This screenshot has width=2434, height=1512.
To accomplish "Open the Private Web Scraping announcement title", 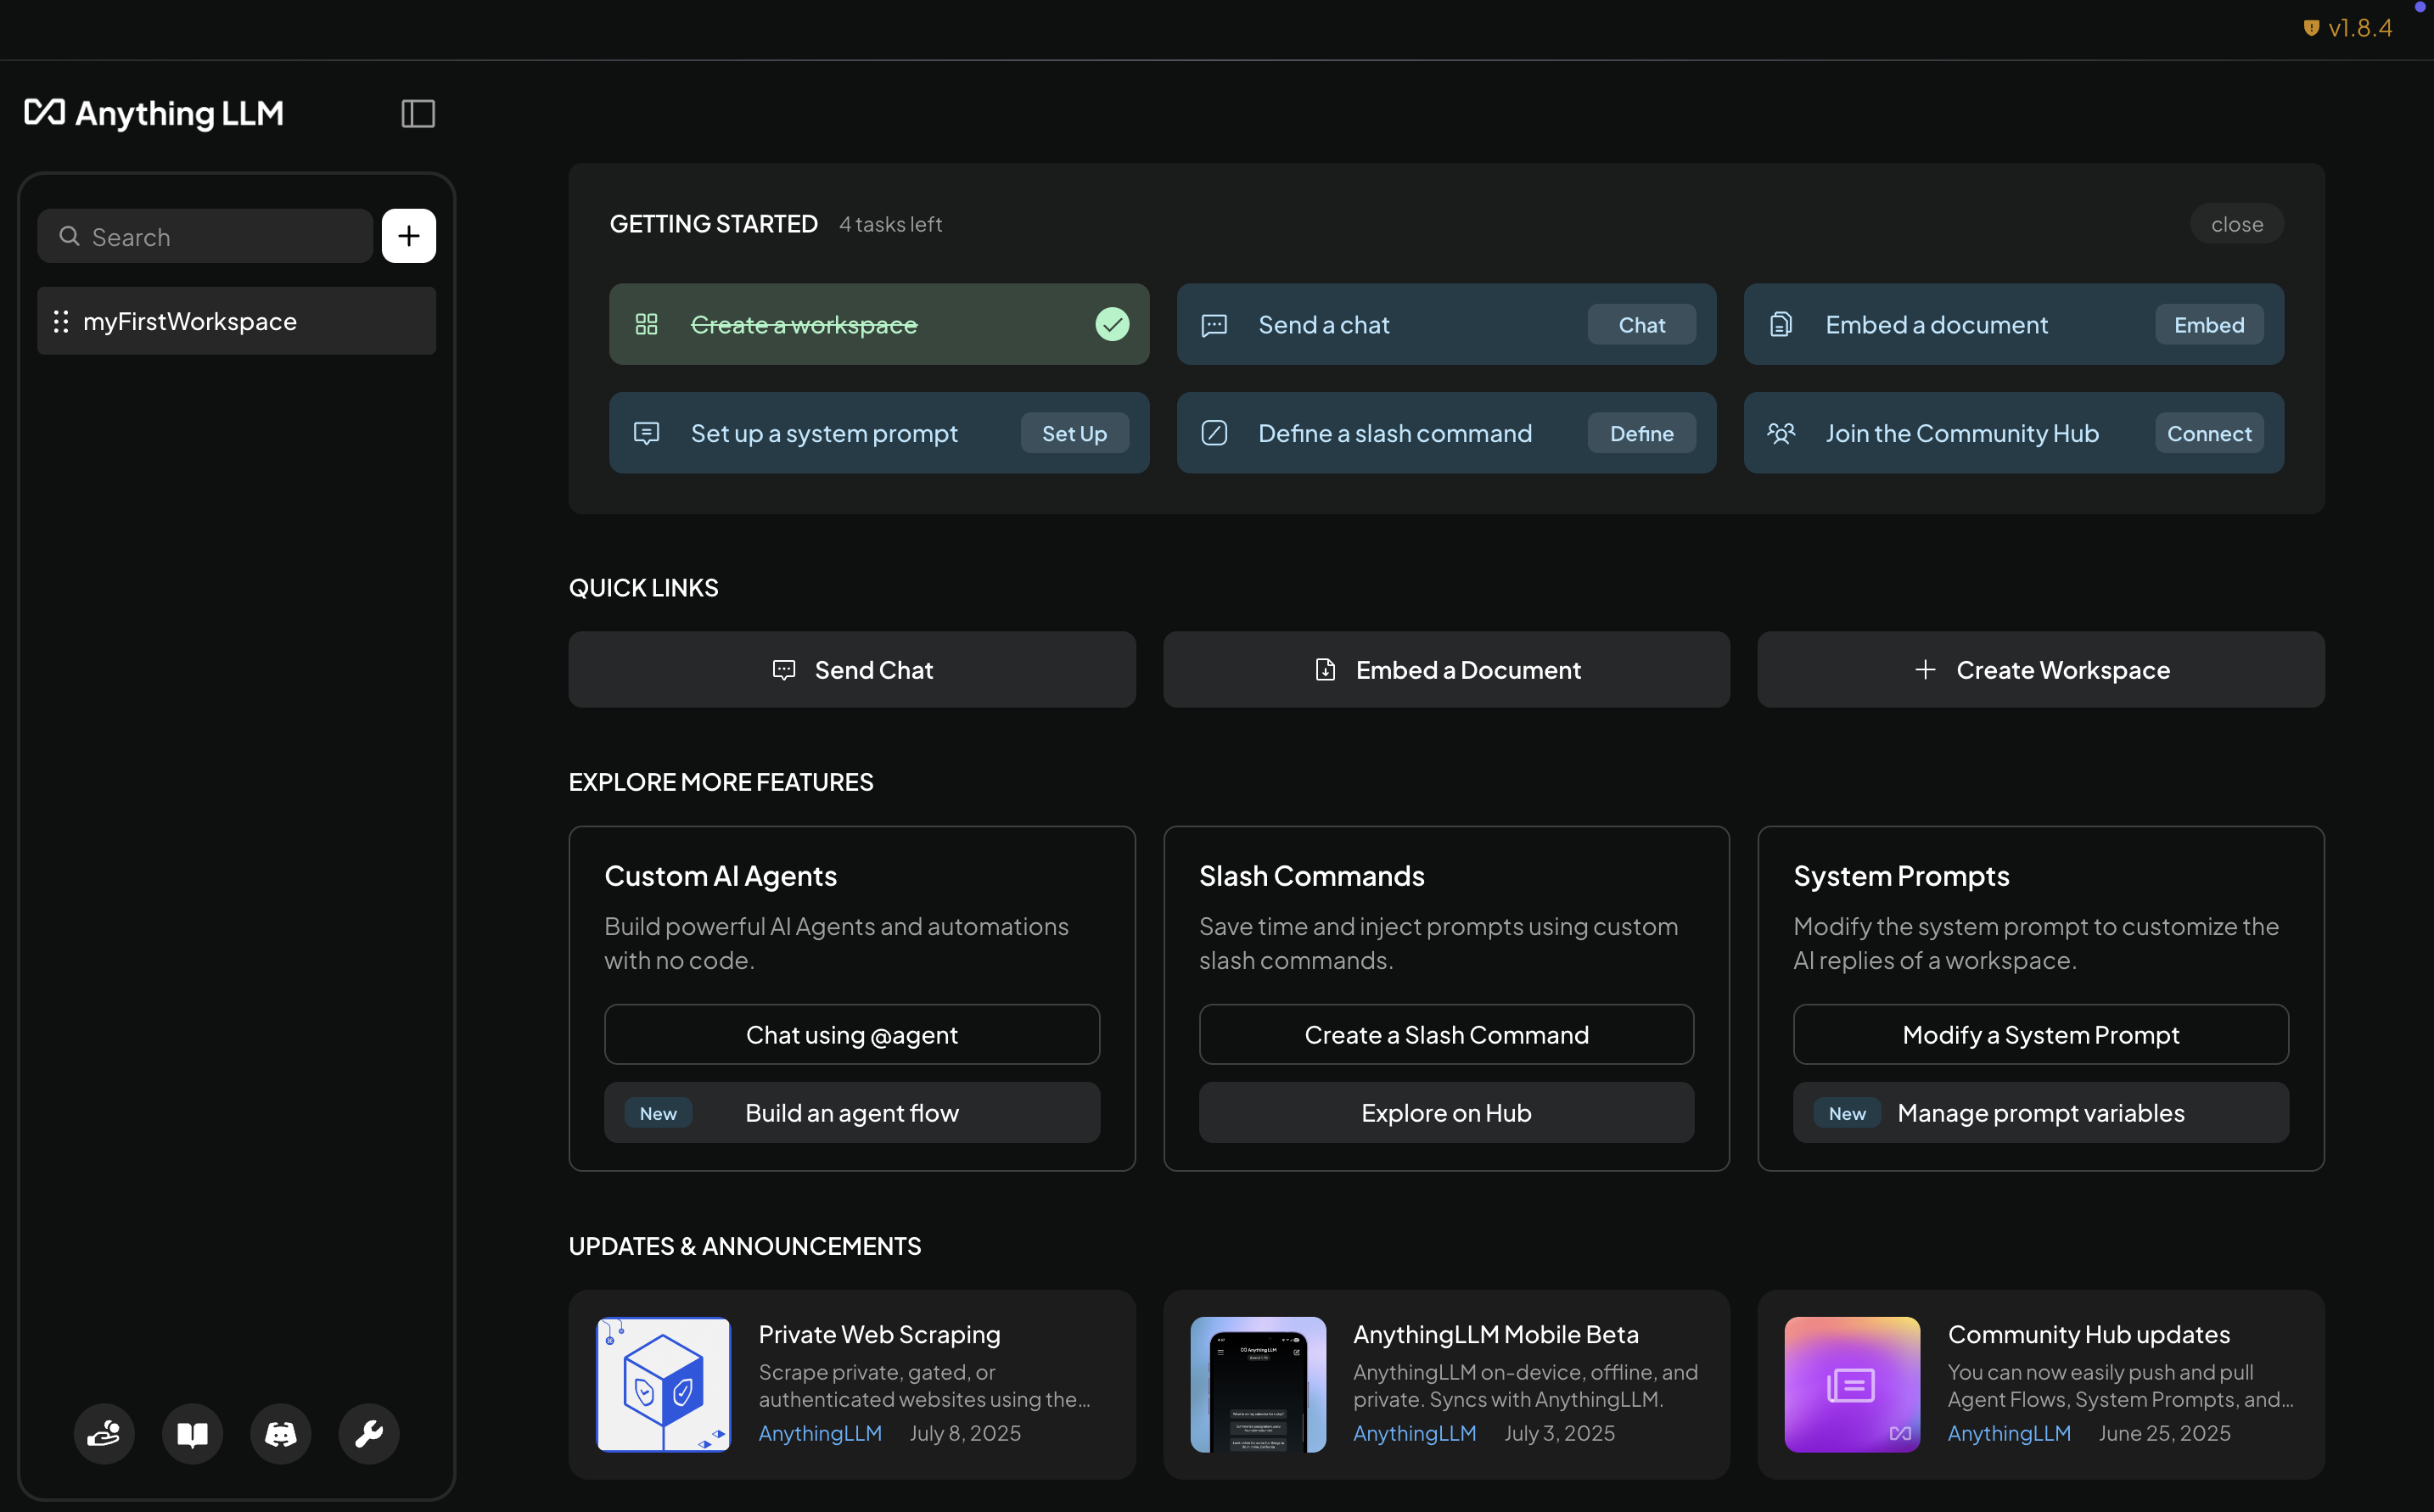I will [879, 1334].
